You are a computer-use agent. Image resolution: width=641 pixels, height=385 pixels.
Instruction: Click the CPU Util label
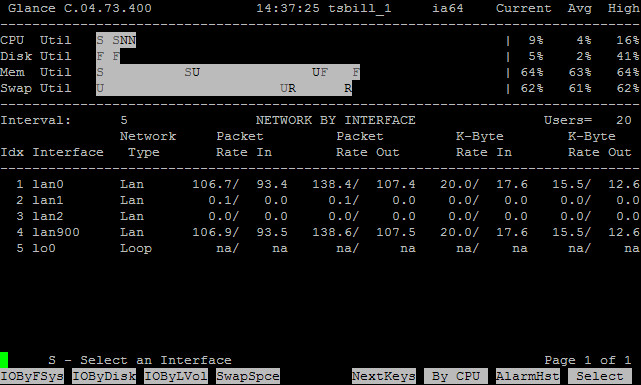(36, 40)
